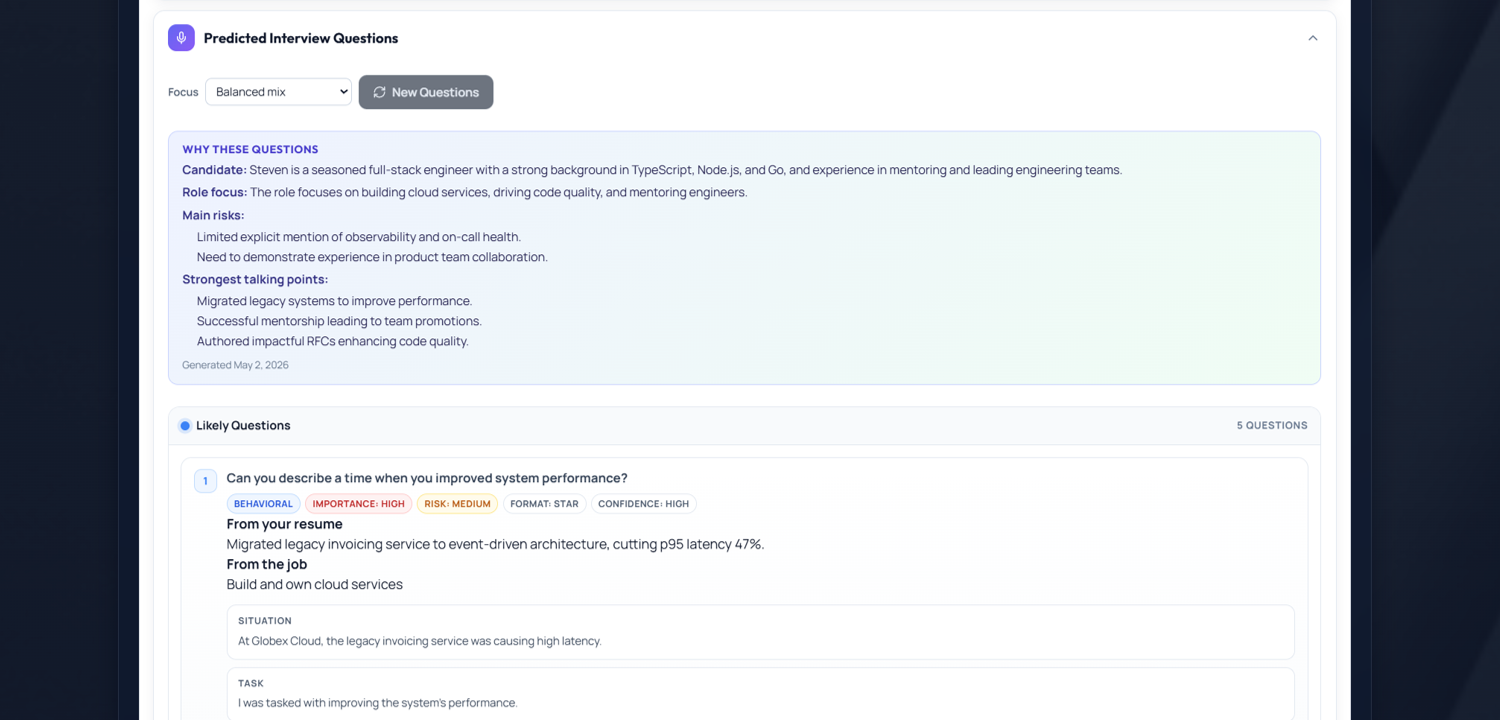Screen dimensions: 1500x720
Task: Select the resume line about p95 latency
Action: click(x=495, y=544)
